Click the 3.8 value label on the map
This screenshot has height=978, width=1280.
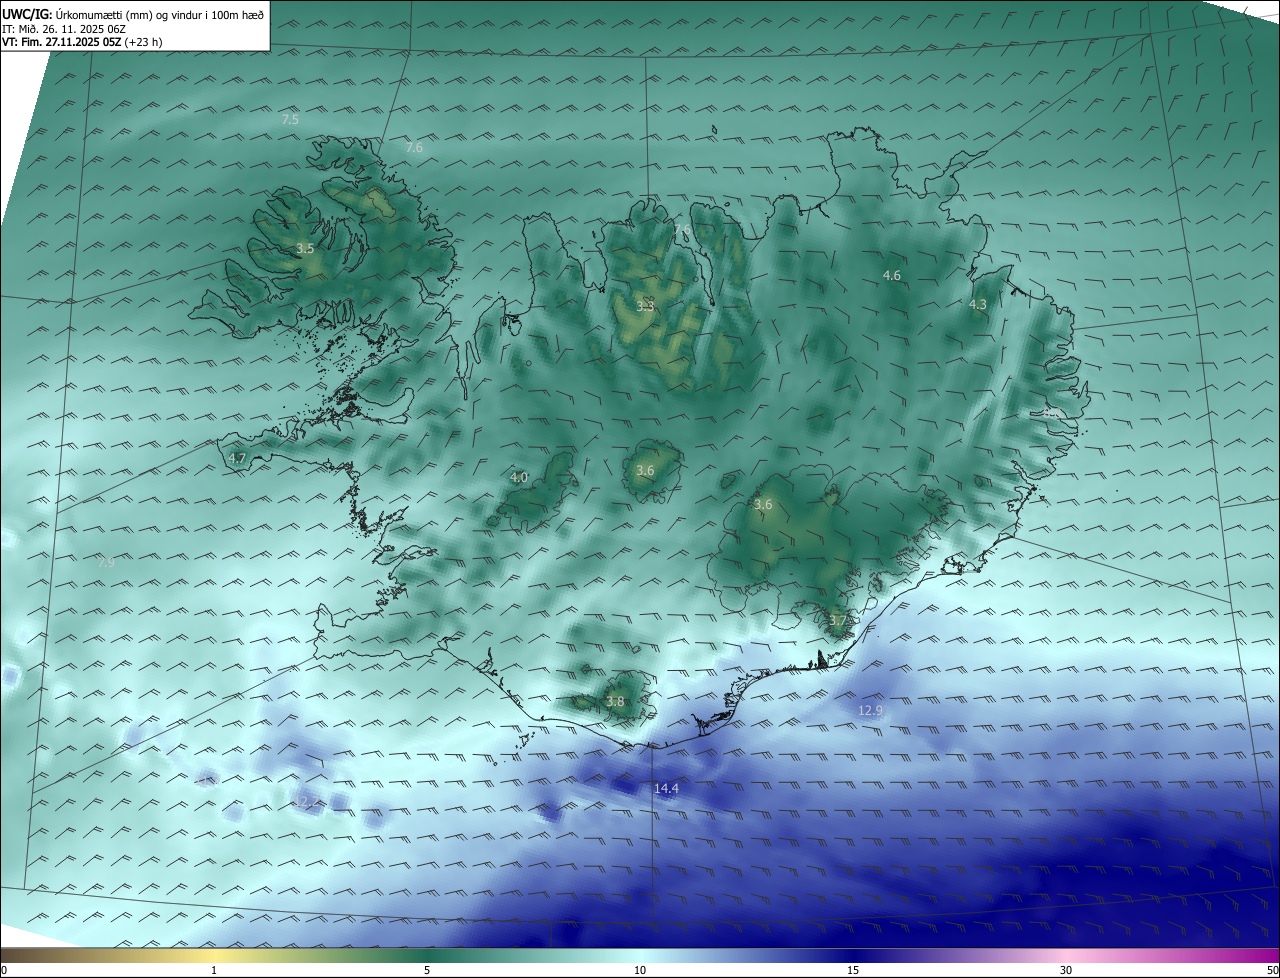[615, 702]
